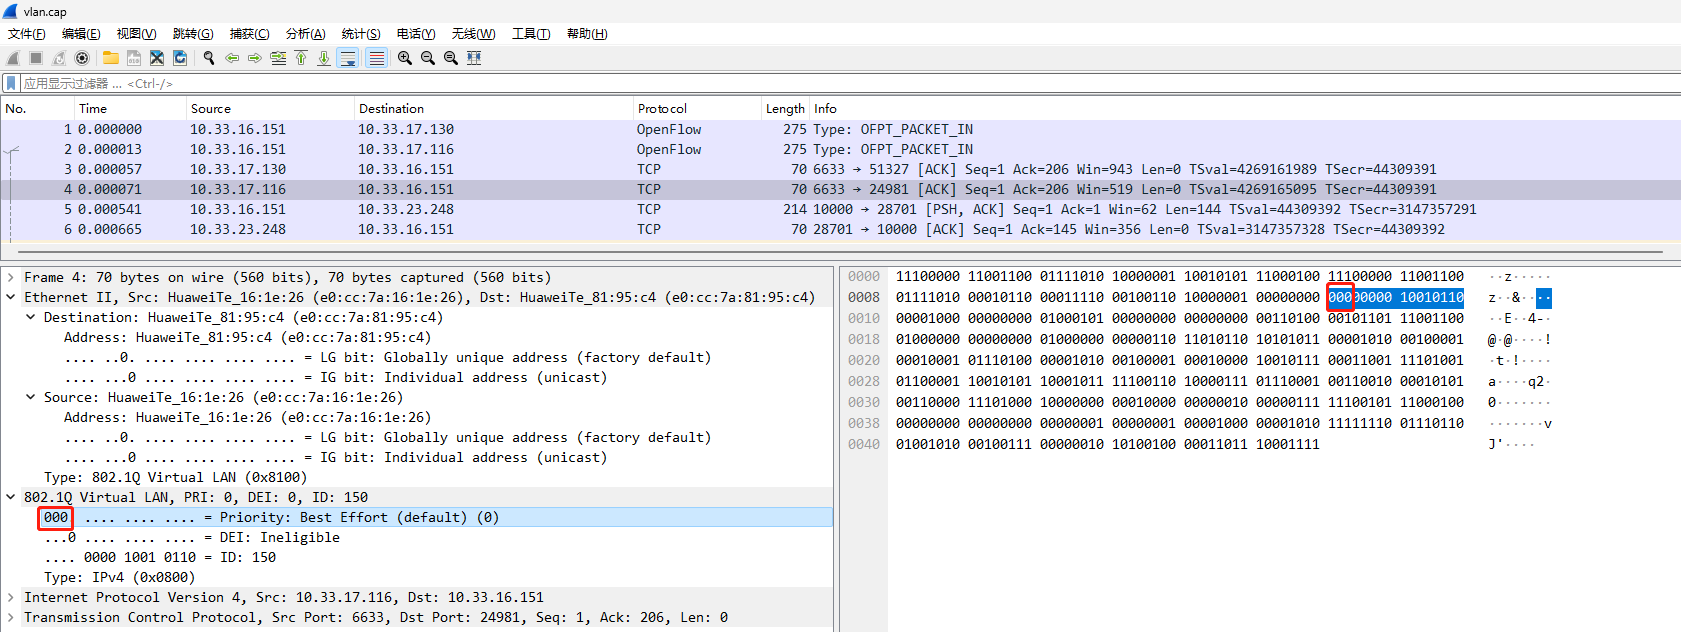Select packet 6 from 10.33.23.248
The image size is (1681, 632).
pyautogui.click(x=840, y=229)
